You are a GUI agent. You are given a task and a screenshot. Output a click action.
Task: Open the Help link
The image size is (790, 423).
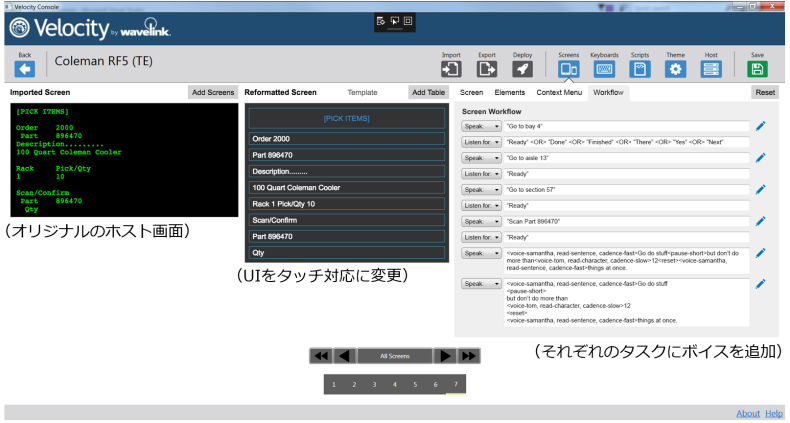coord(774,413)
